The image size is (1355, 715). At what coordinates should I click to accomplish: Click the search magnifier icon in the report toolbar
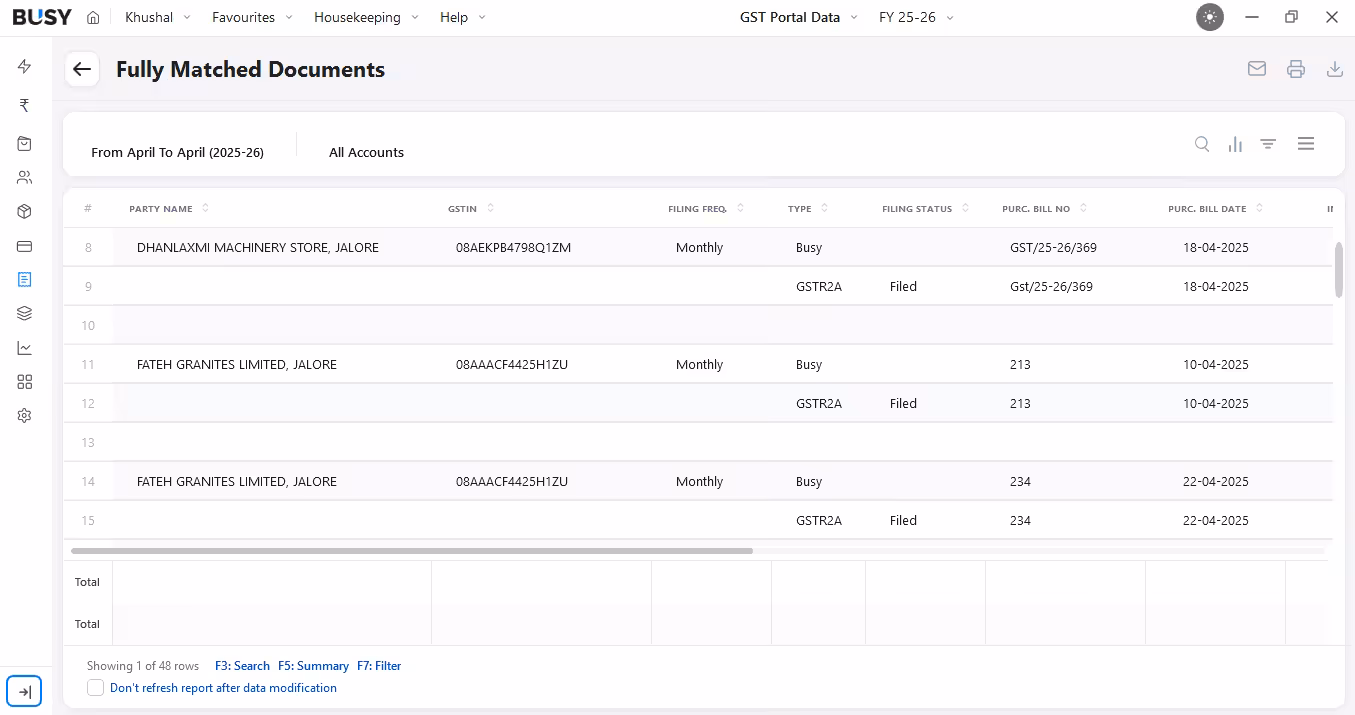coord(1202,144)
